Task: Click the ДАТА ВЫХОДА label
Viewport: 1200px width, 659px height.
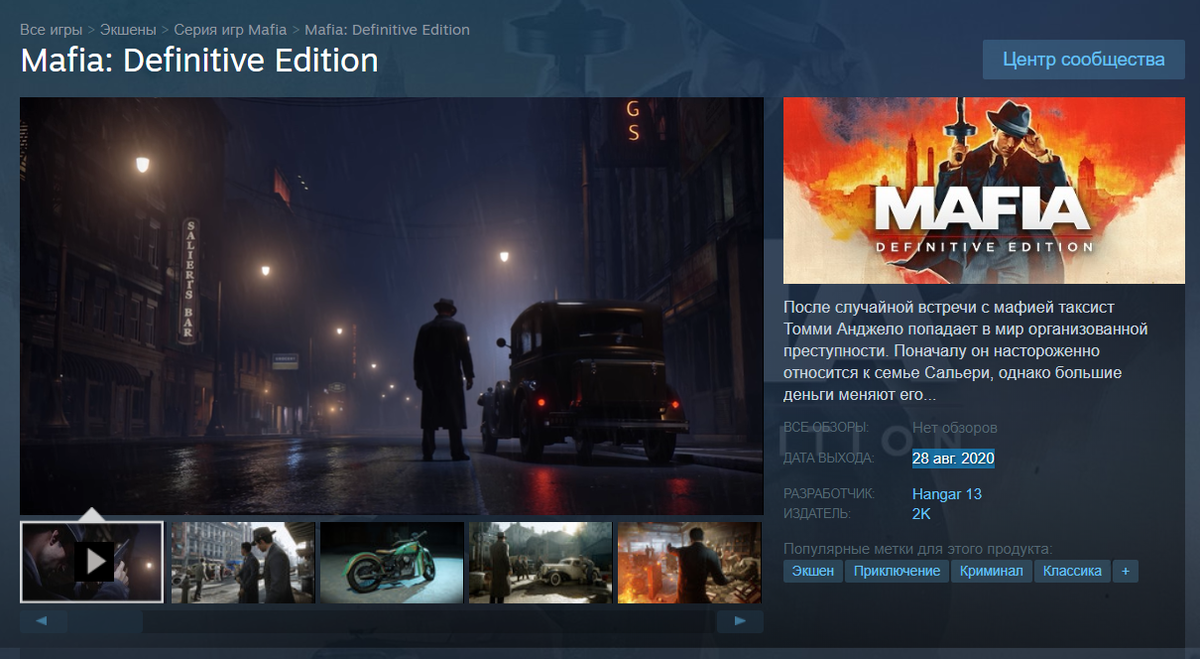Action: coord(828,458)
